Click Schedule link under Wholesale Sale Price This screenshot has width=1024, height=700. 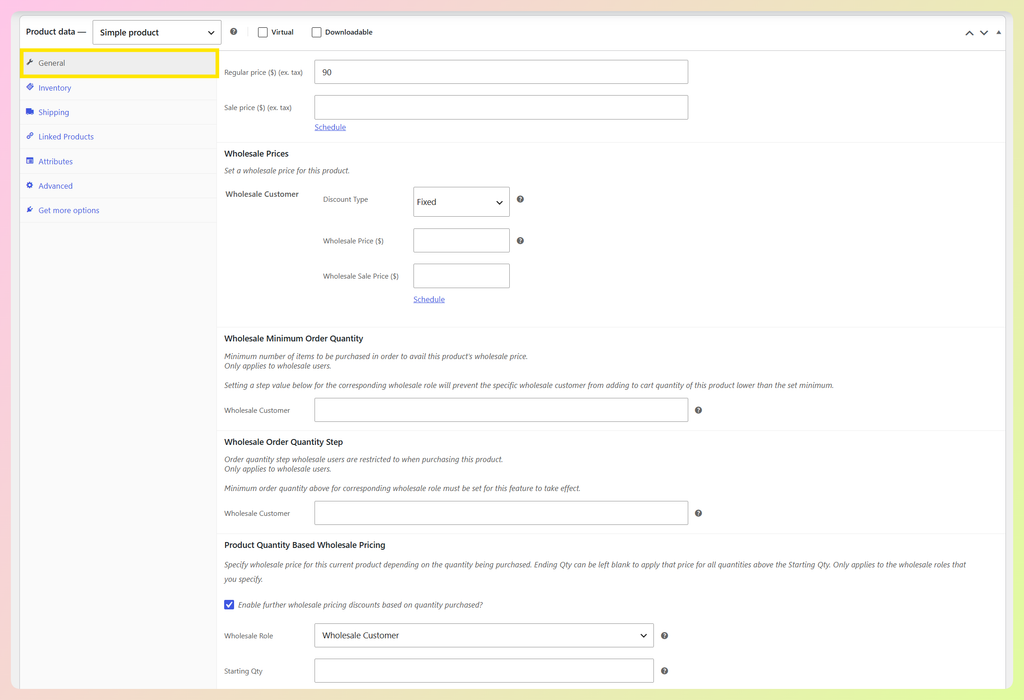[429, 299]
